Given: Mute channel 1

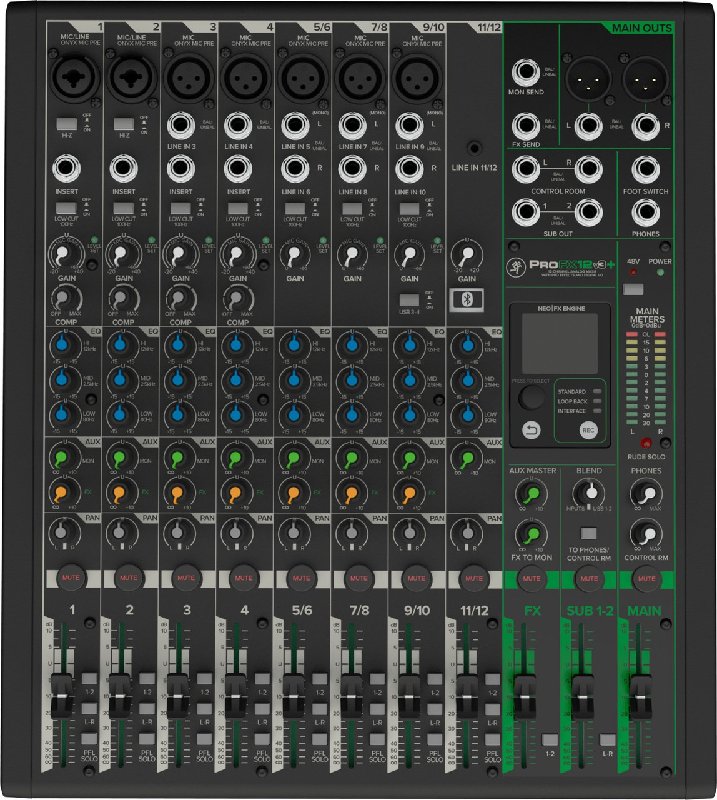Looking at the screenshot, I should (70, 578).
